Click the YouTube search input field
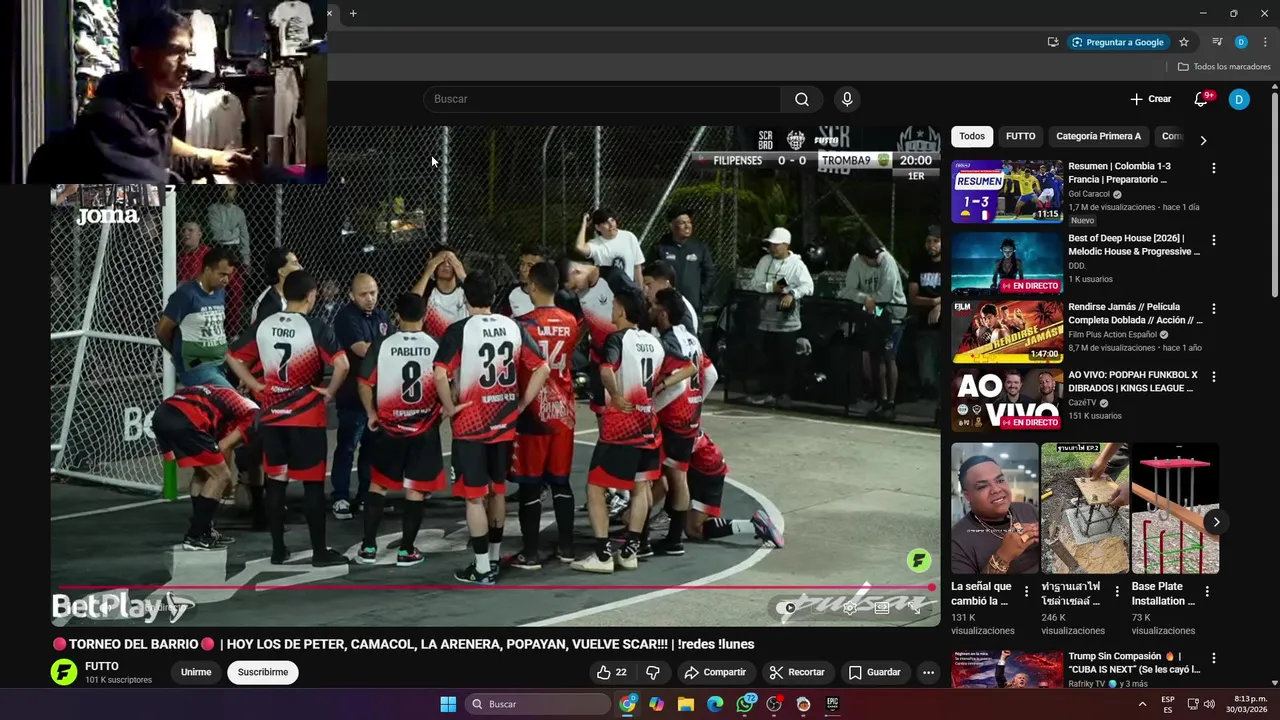Viewport: 1280px width, 720px height. point(602,99)
